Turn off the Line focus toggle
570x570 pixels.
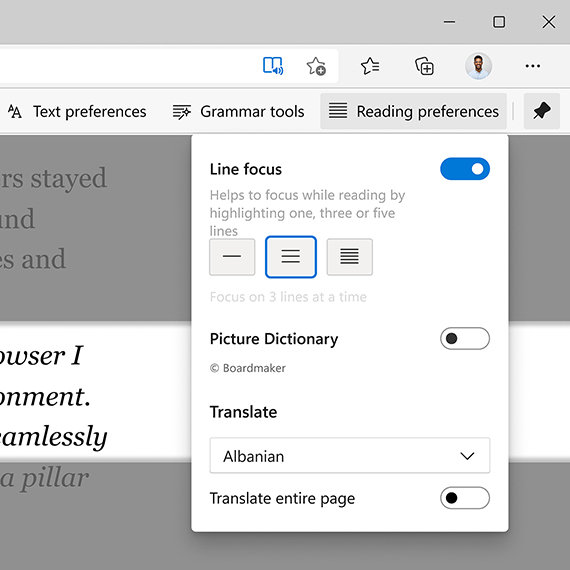point(465,169)
